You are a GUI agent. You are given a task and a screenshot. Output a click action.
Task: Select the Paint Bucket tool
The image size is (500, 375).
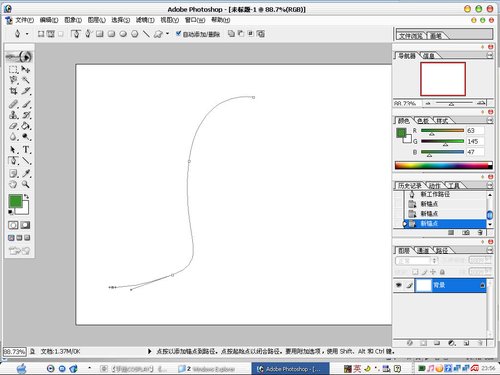[26, 126]
